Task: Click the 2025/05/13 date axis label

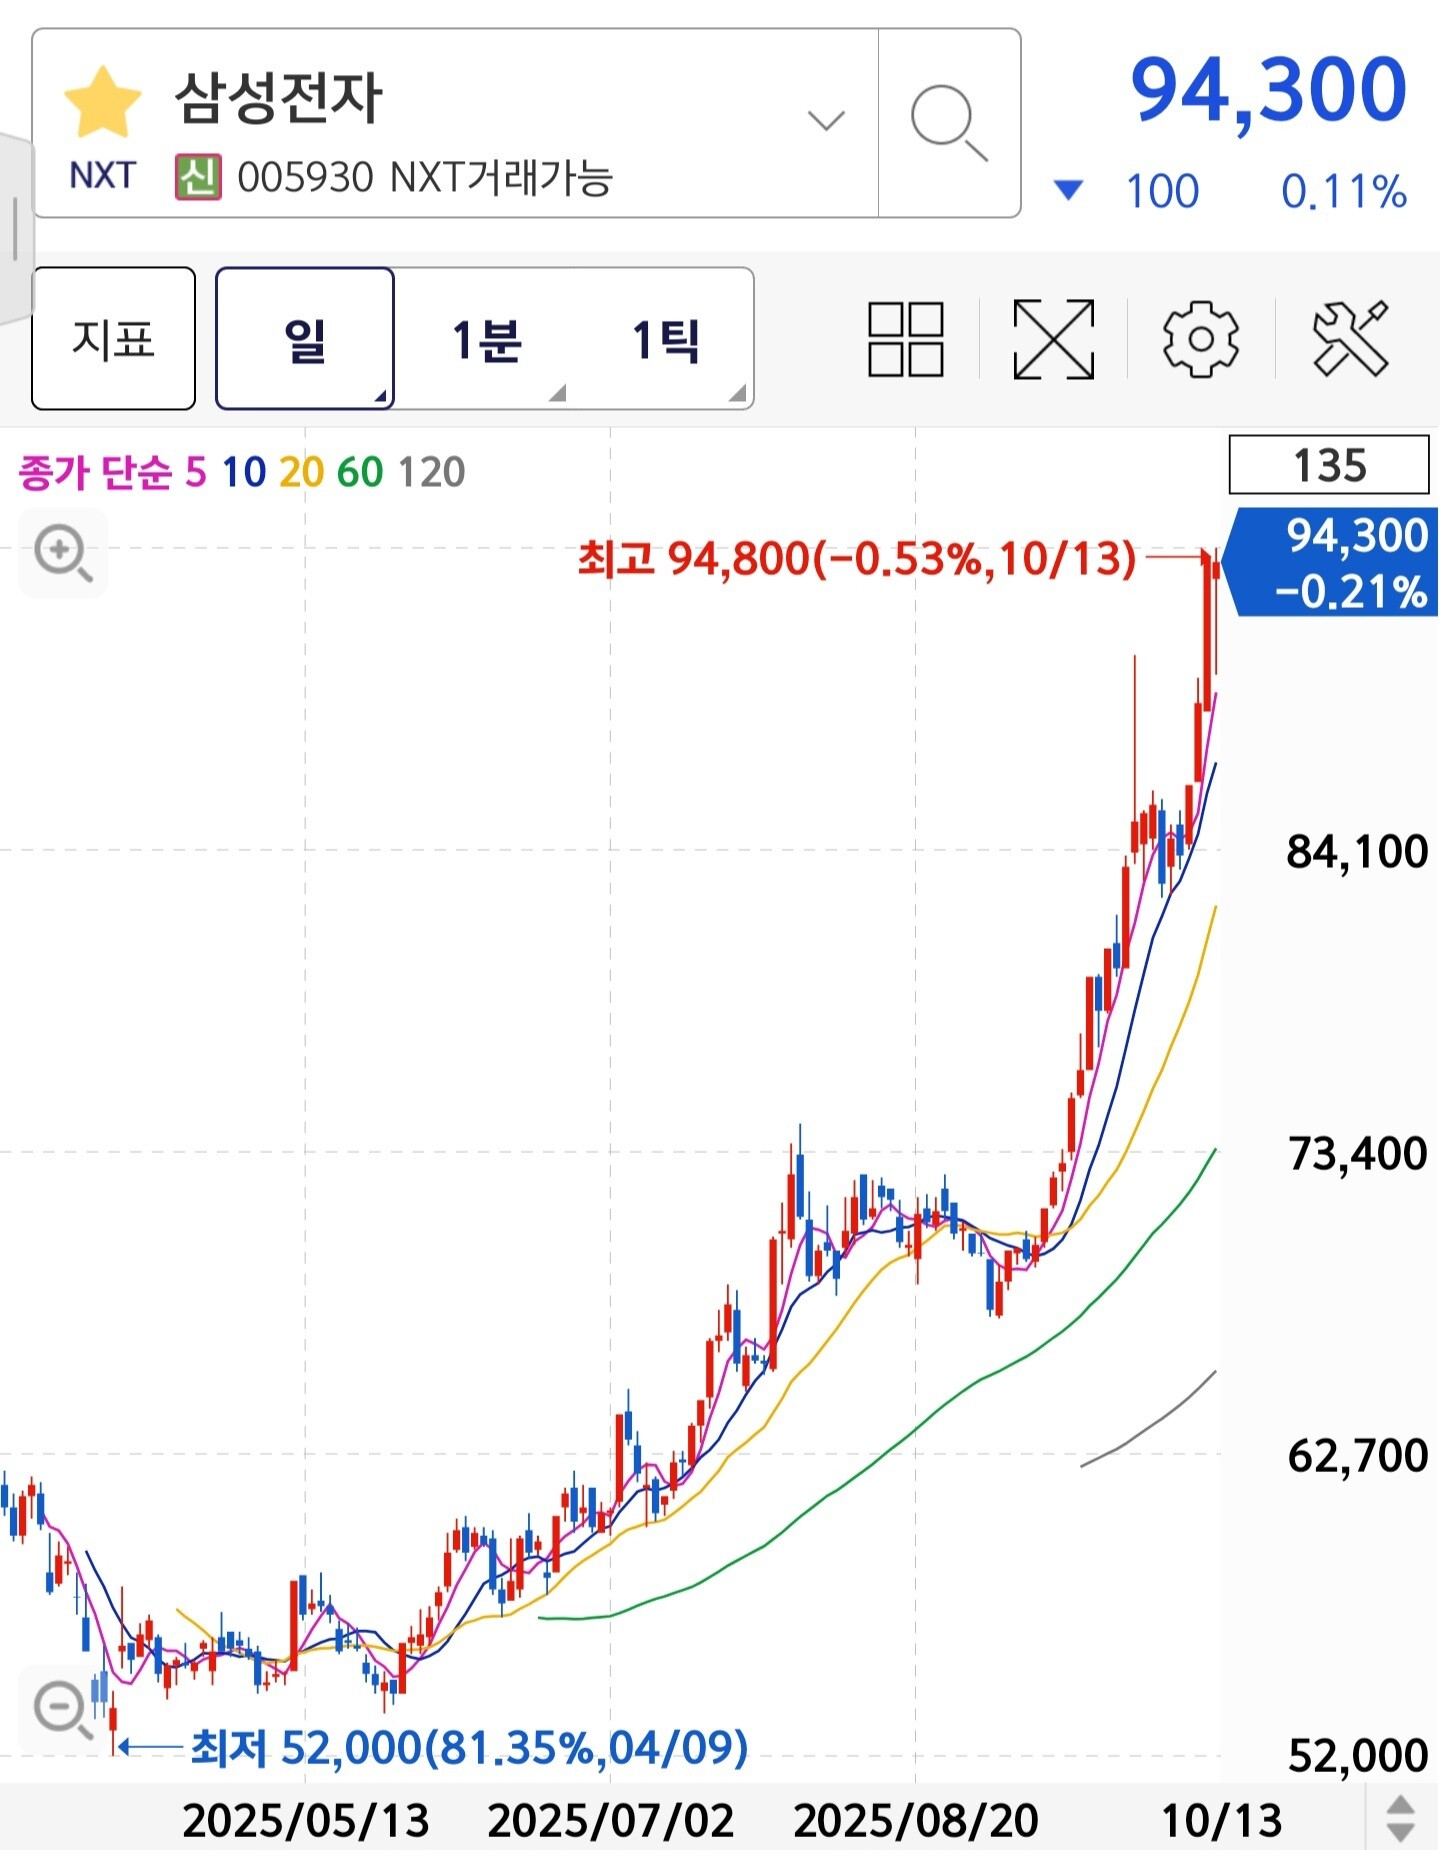Action: (x=305, y=1821)
